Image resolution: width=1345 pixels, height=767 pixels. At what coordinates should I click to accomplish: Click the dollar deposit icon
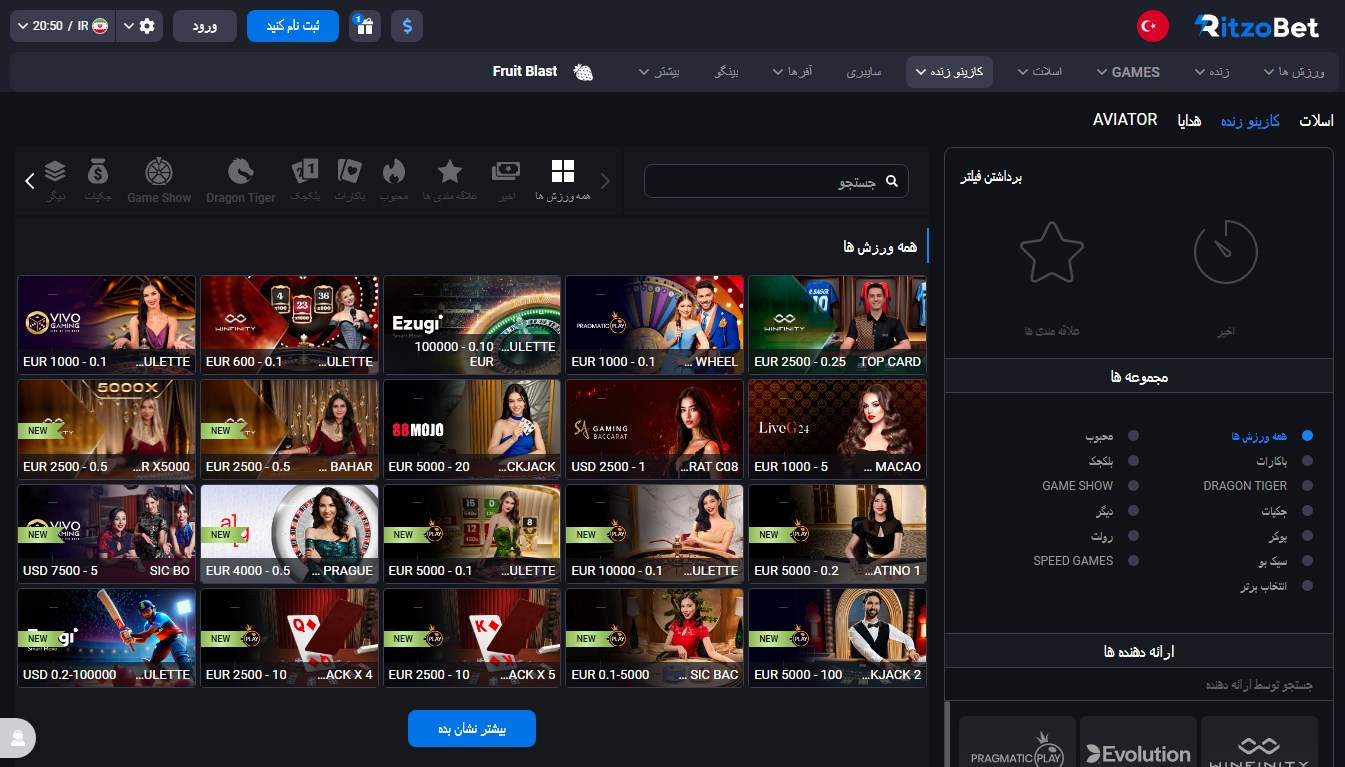point(407,26)
